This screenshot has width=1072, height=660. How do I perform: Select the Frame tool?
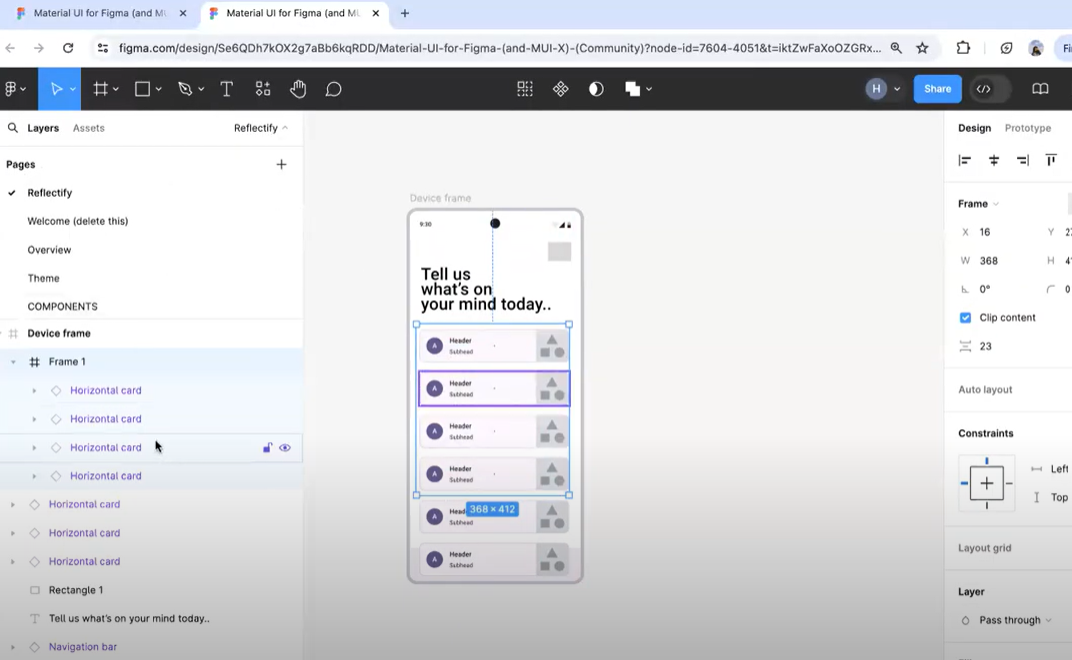coord(100,89)
